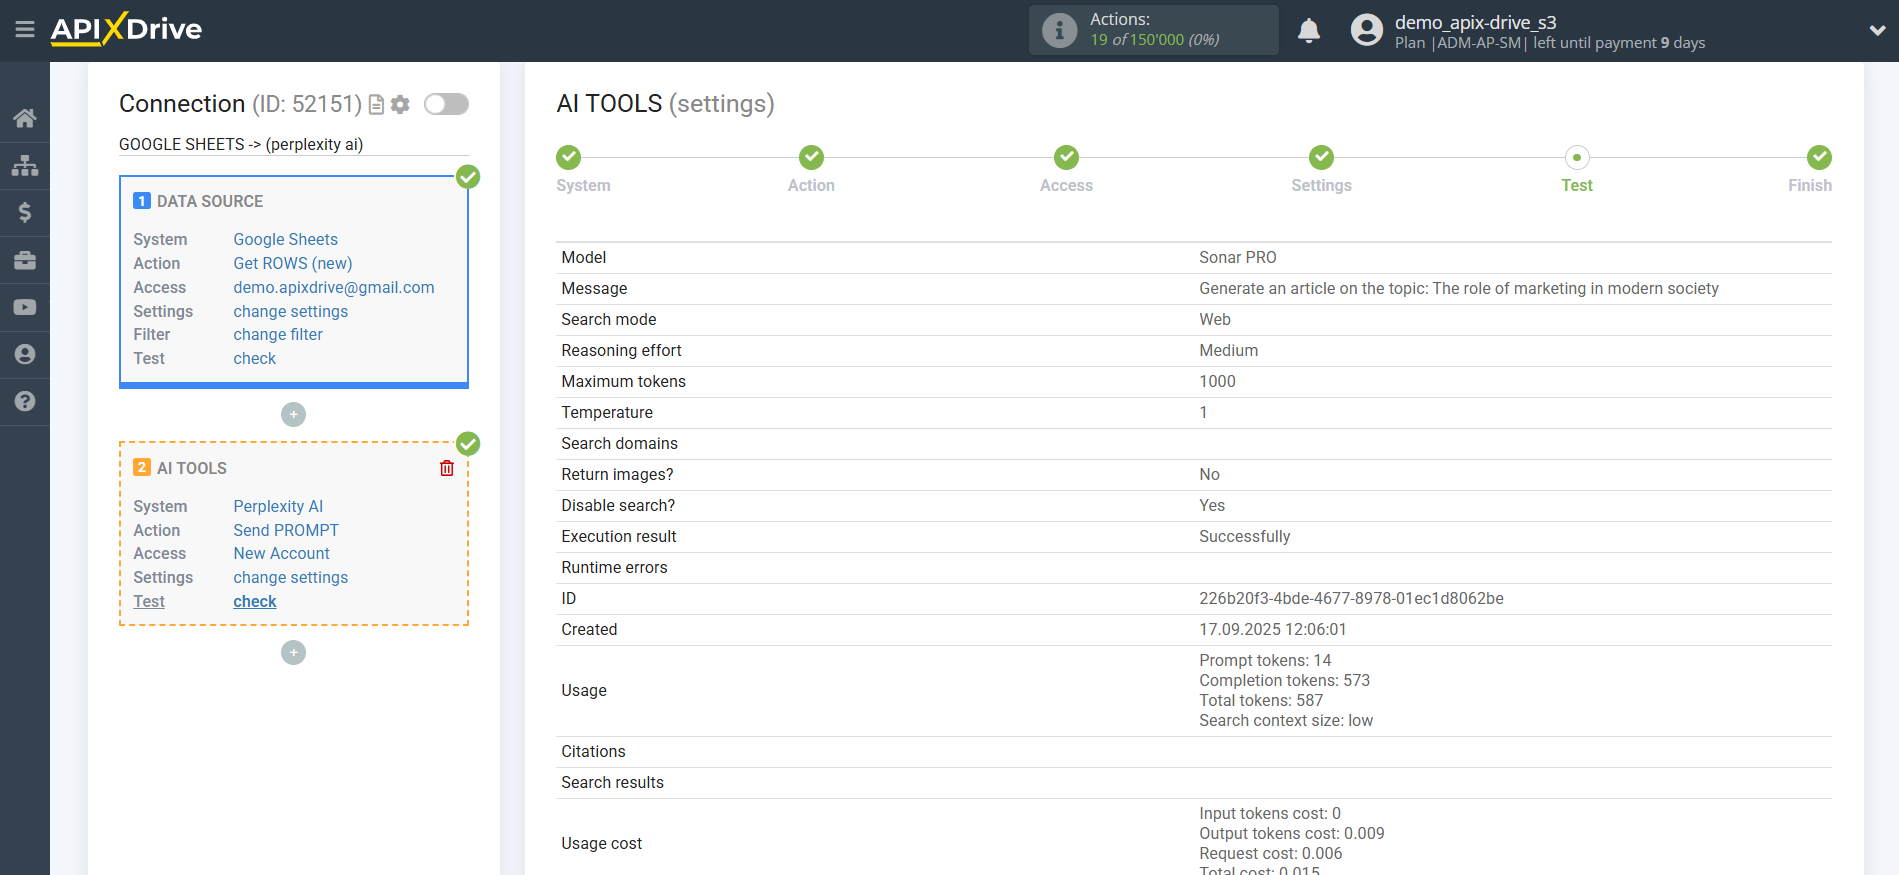Click the Test label in AI TOOLS
The height and width of the screenshot is (875, 1899).
(x=149, y=601)
